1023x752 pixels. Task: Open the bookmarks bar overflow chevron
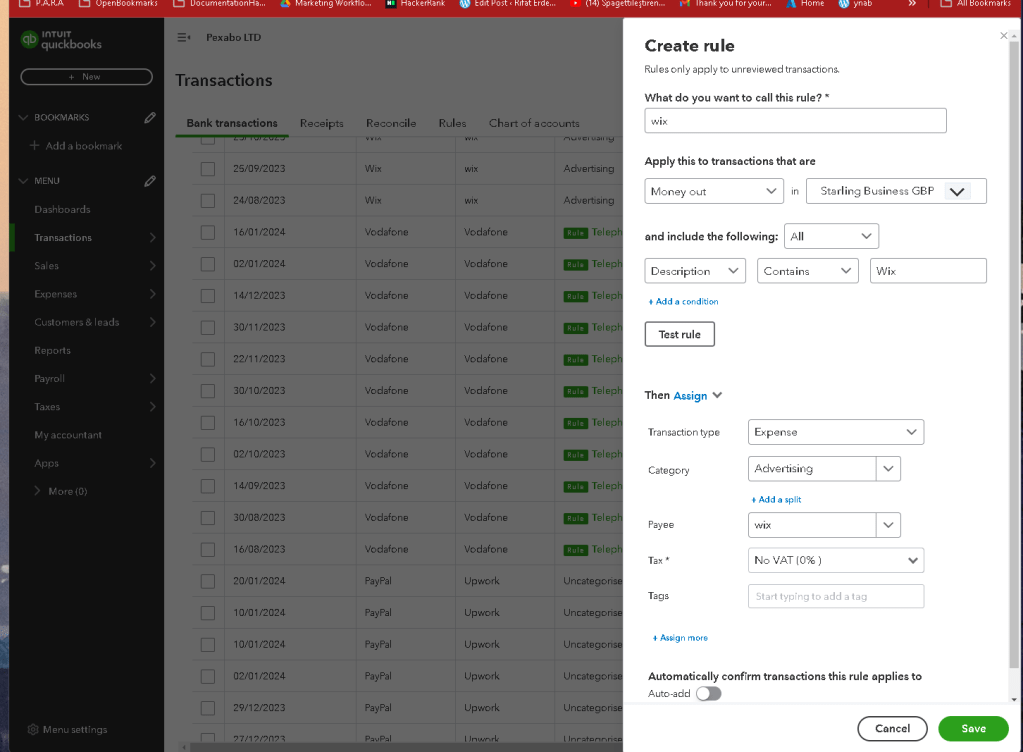point(912,4)
